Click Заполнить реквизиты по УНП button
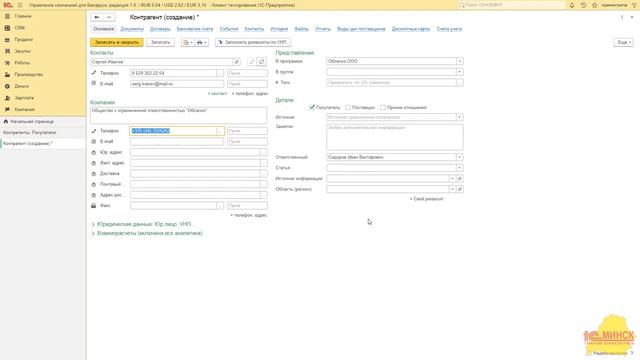This screenshot has height=360, width=640. coord(253,42)
